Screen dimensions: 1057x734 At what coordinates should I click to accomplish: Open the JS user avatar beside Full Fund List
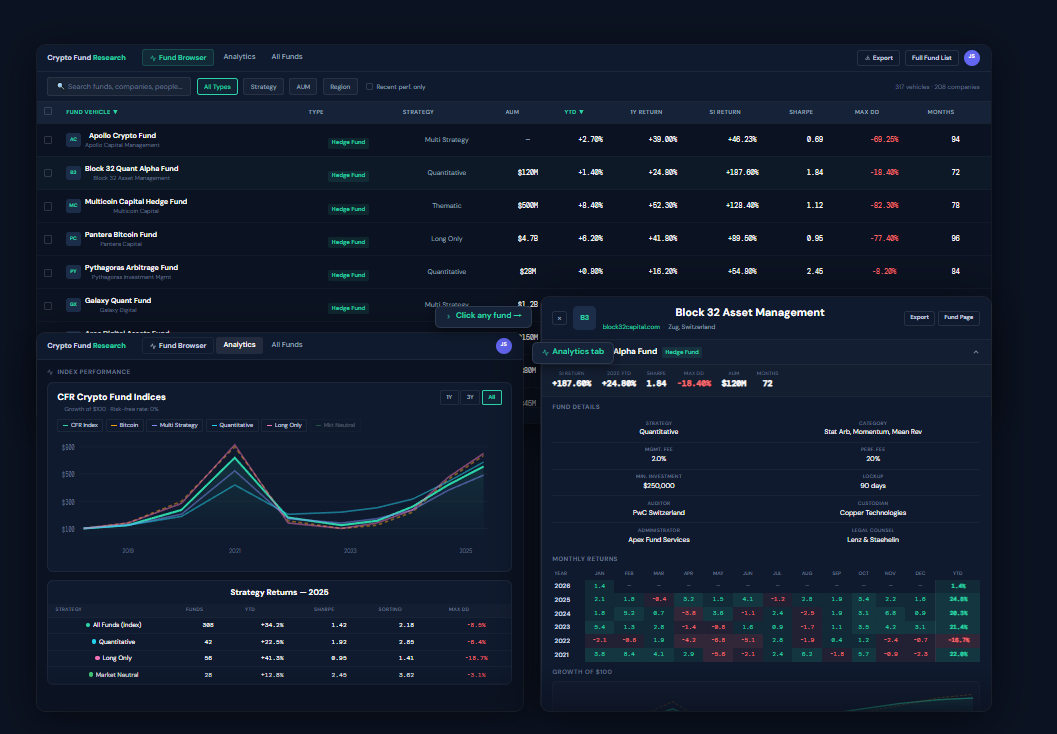coord(971,58)
